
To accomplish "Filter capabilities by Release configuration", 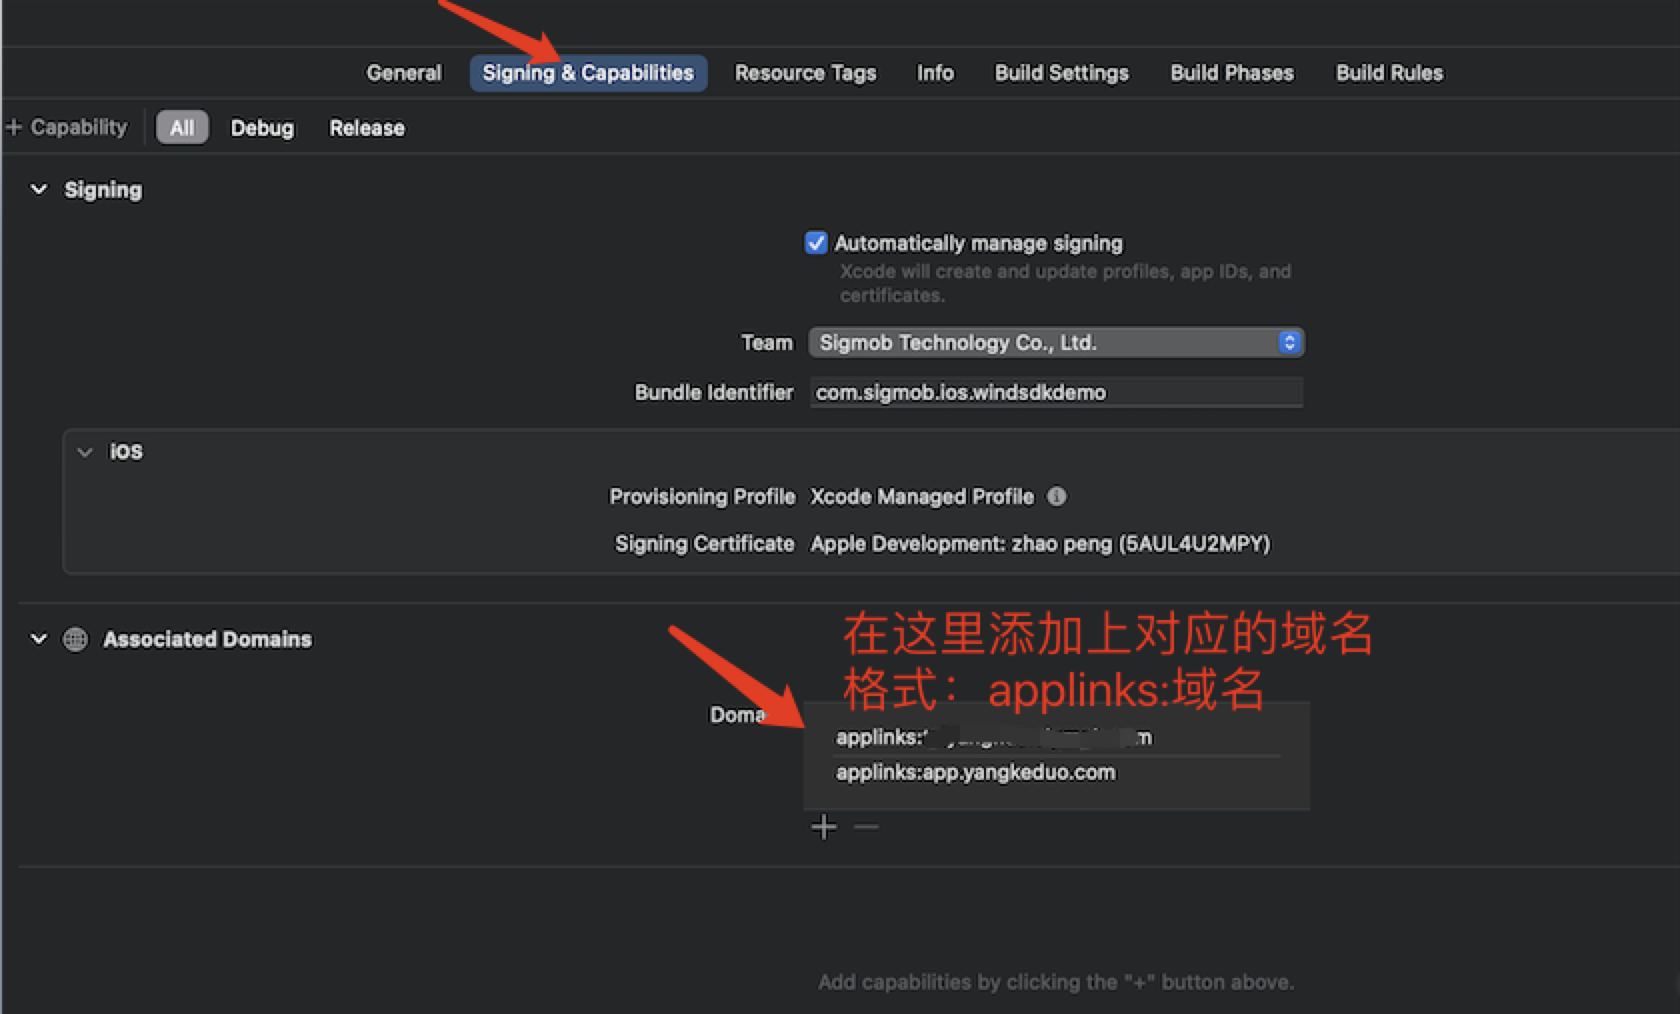I will tap(367, 128).
